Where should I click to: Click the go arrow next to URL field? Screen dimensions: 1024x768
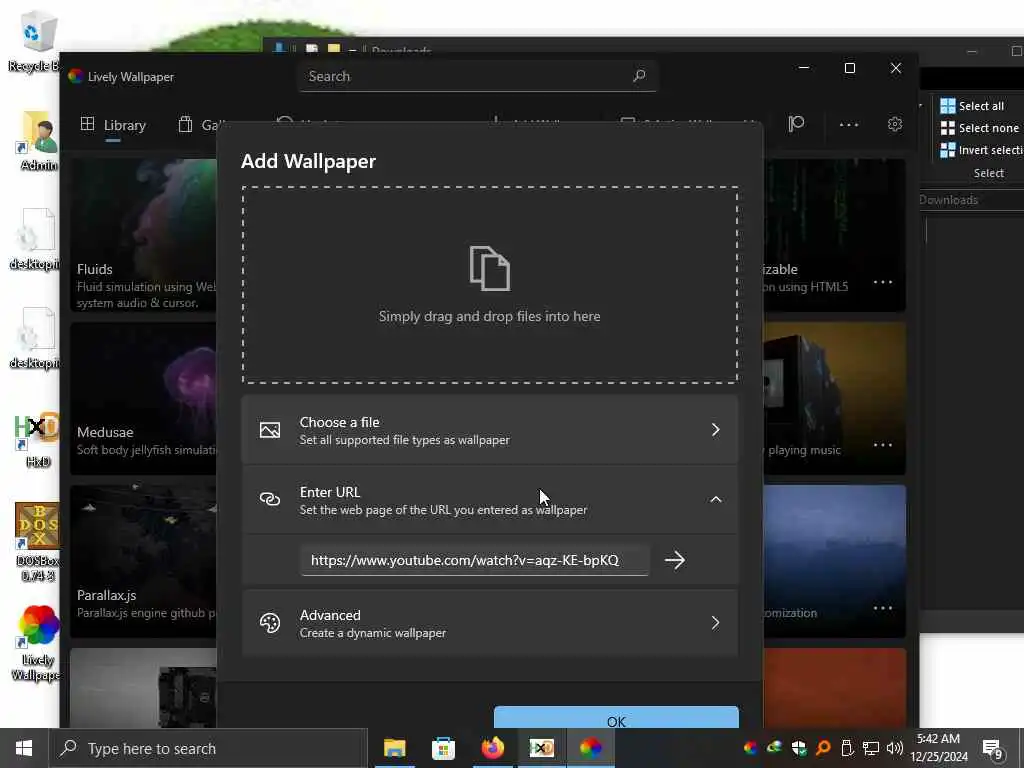675,560
